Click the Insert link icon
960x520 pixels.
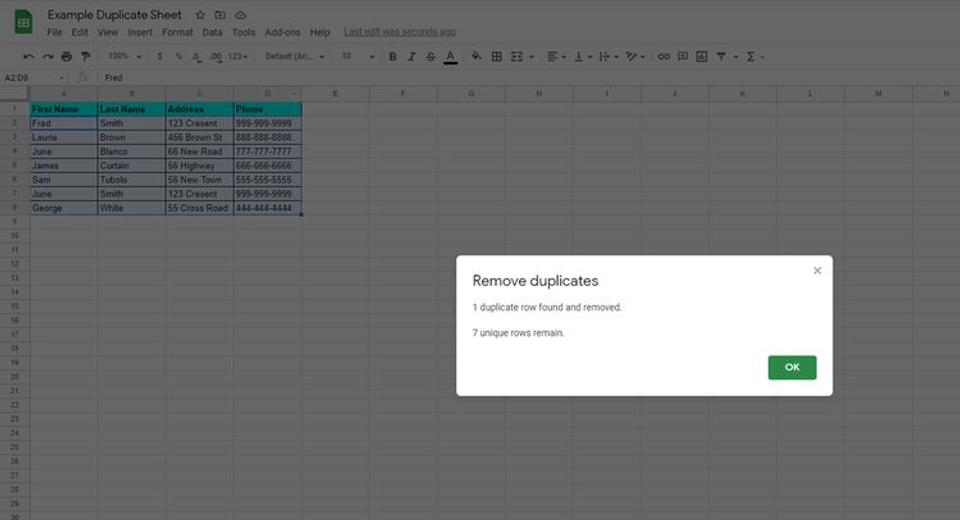(x=664, y=56)
